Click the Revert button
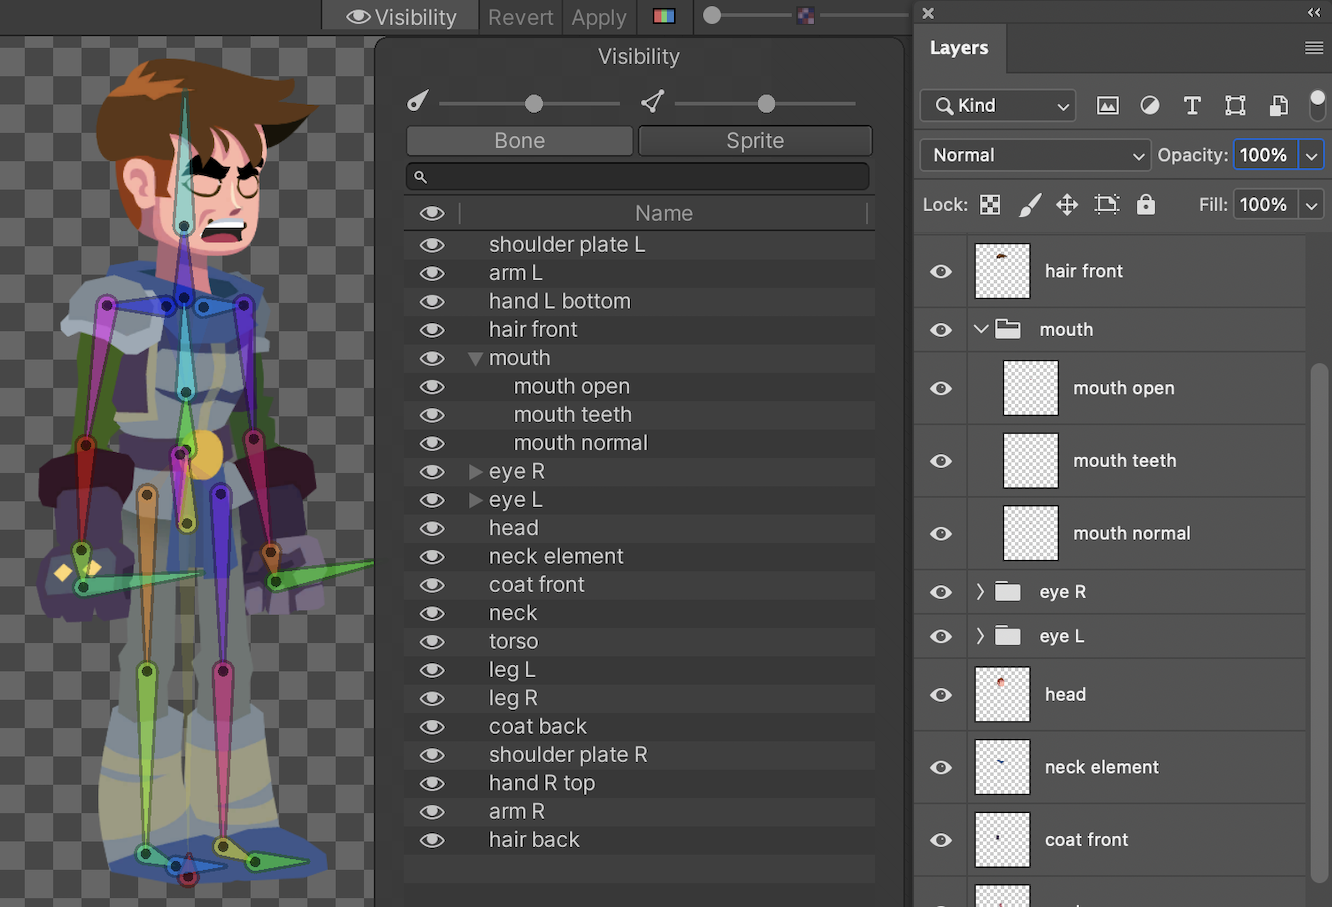The height and width of the screenshot is (907, 1332). click(x=520, y=17)
